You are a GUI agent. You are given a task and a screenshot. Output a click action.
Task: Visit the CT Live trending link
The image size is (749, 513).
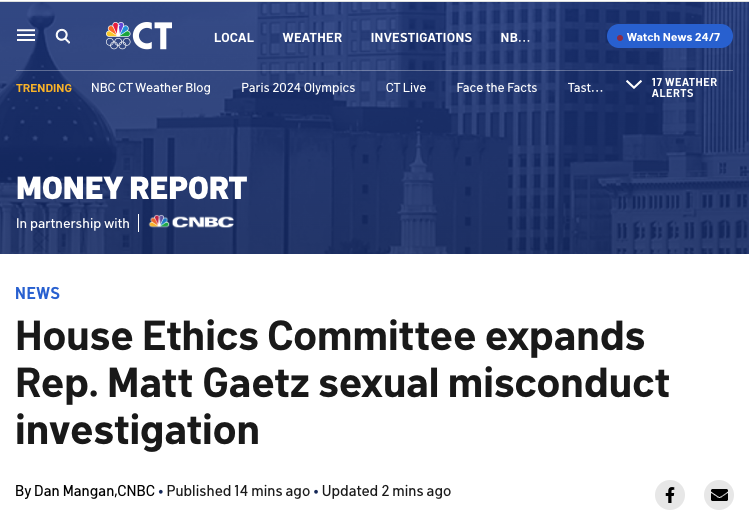click(x=406, y=87)
